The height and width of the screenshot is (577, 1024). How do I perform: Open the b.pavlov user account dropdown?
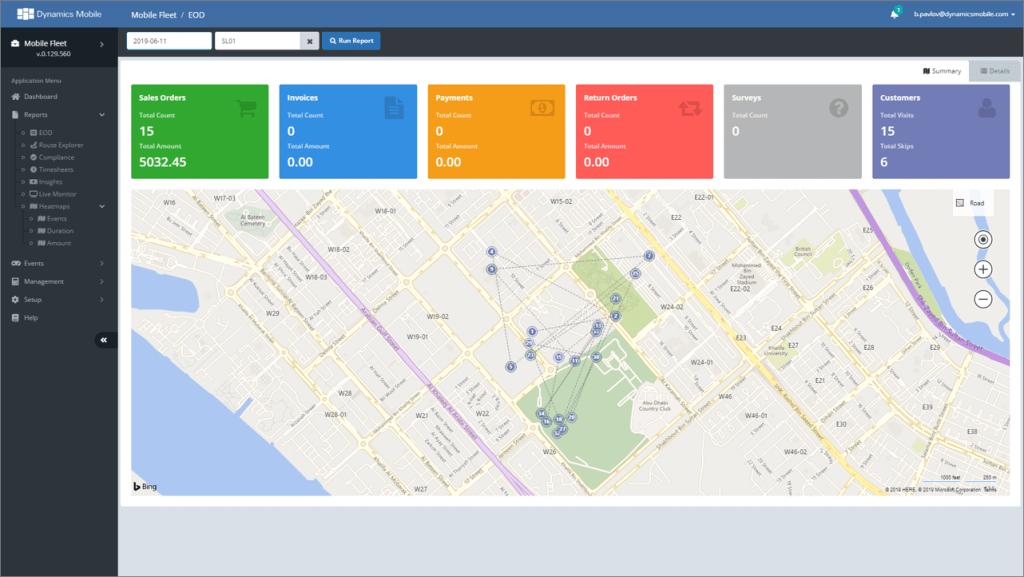point(964,14)
